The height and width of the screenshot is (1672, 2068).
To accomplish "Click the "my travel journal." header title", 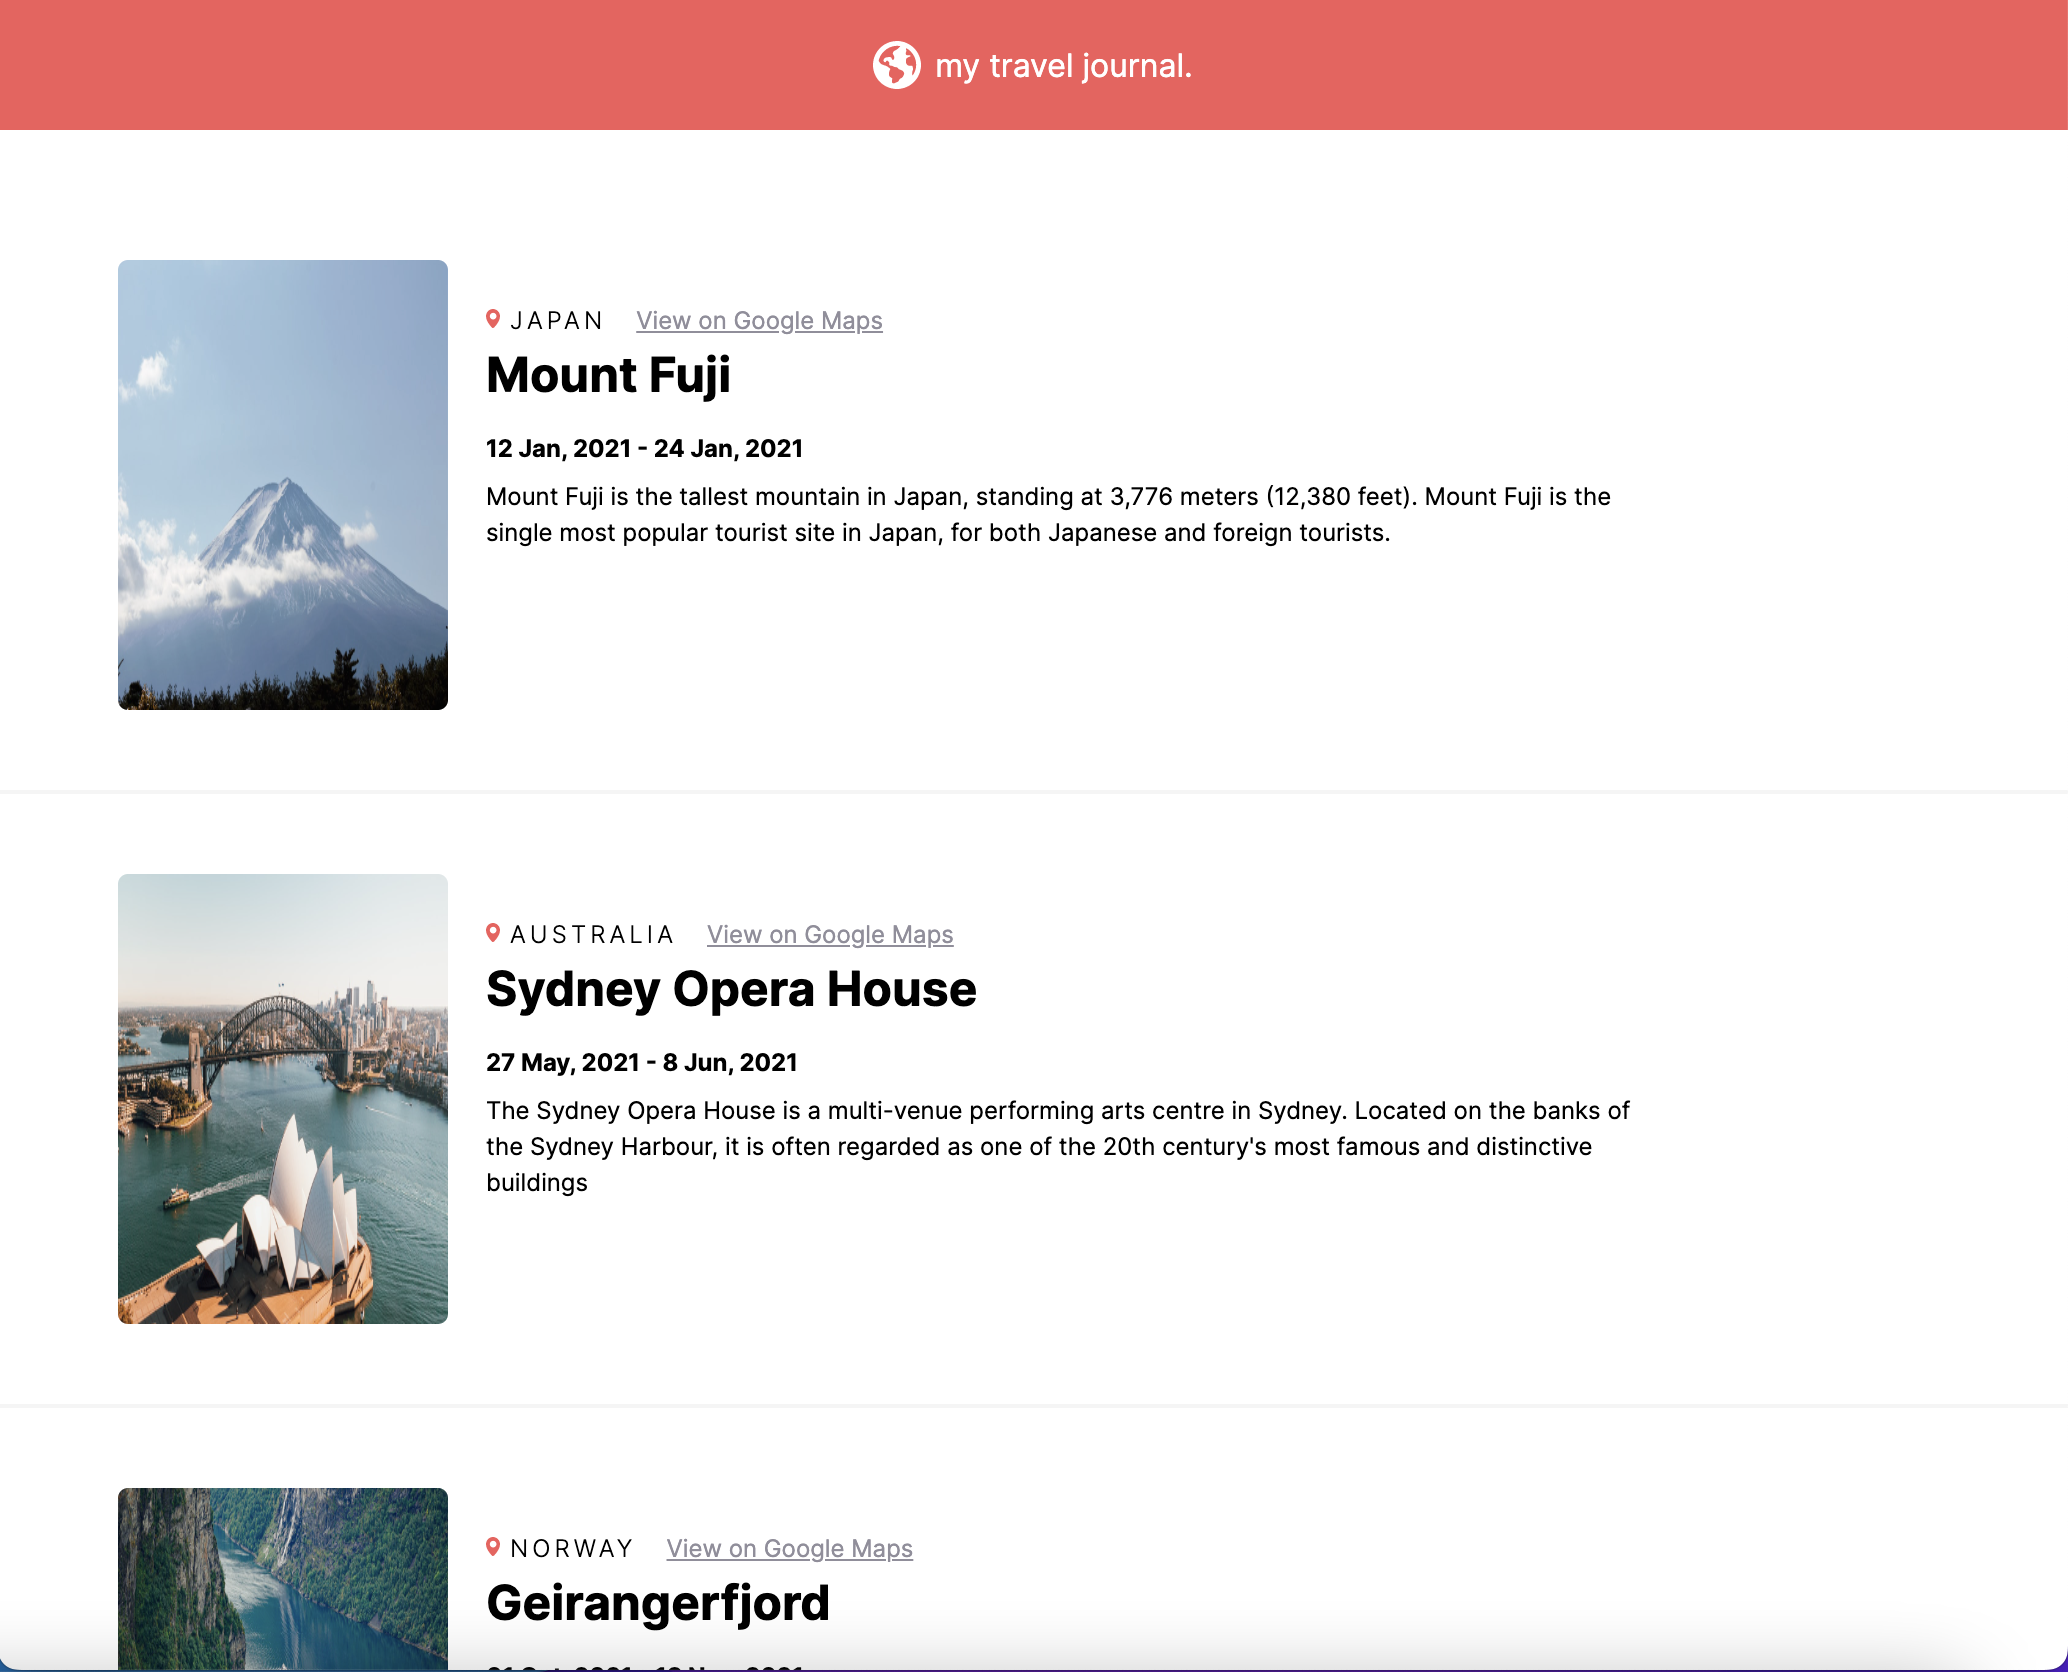I will click(1063, 66).
